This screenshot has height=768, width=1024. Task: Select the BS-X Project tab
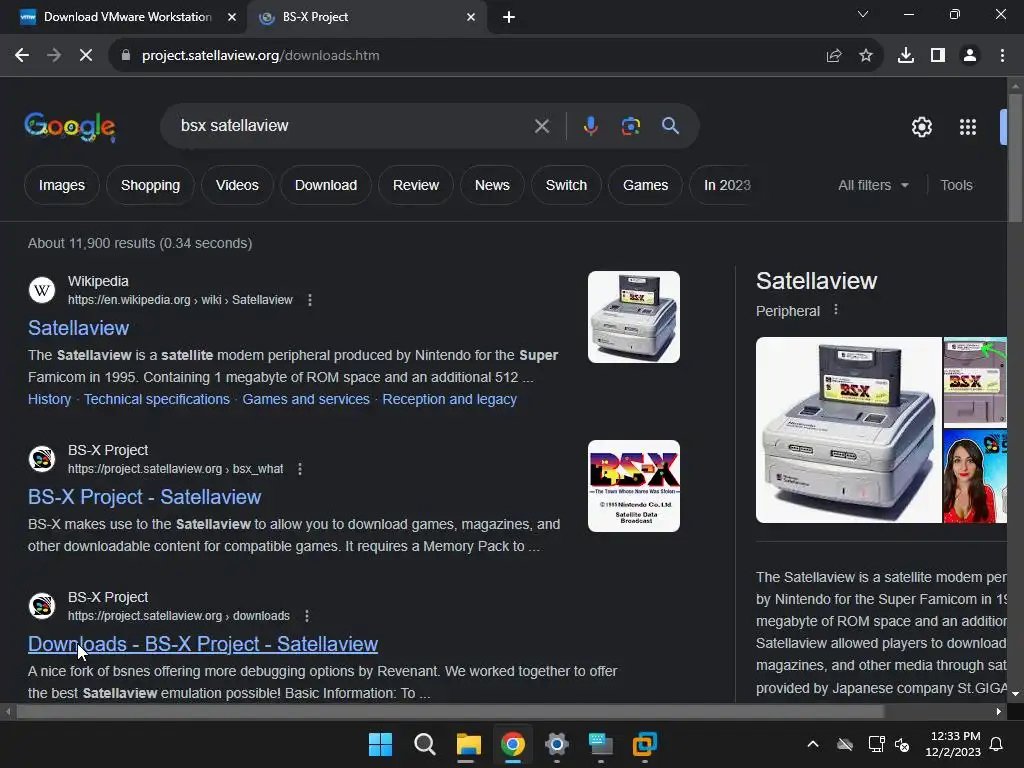point(367,17)
